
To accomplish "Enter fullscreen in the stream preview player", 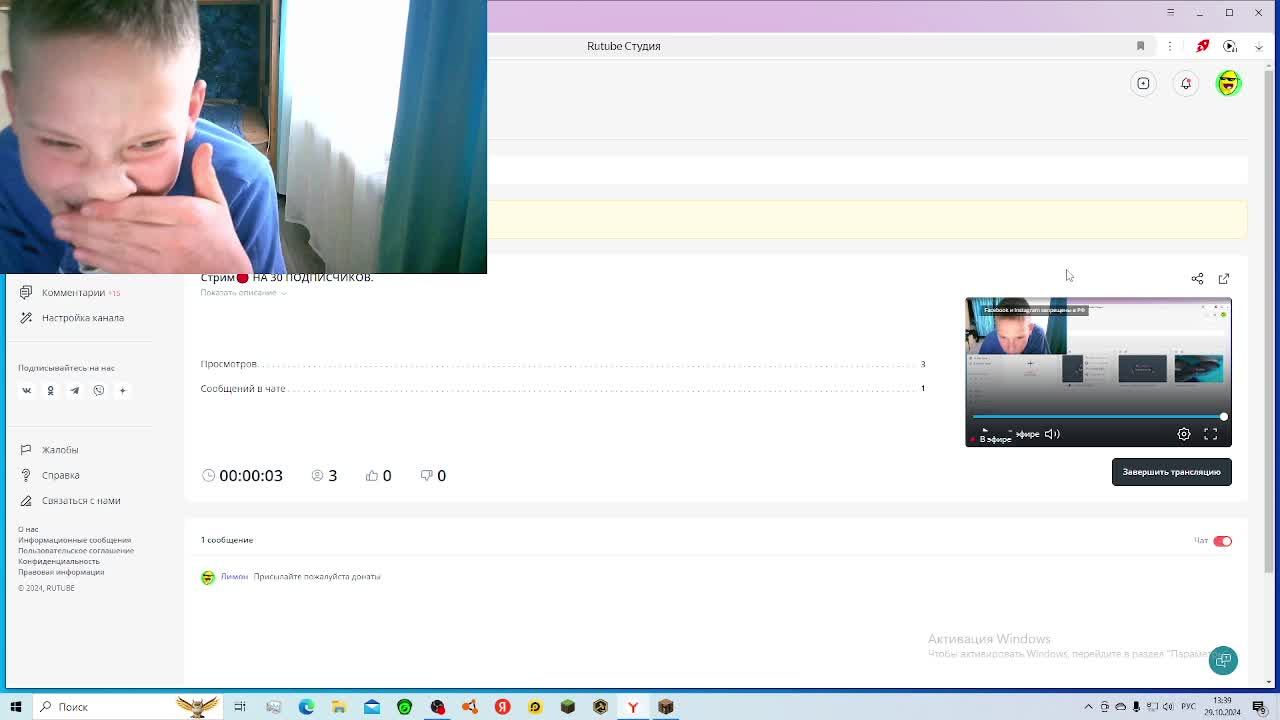I will tap(1210, 434).
